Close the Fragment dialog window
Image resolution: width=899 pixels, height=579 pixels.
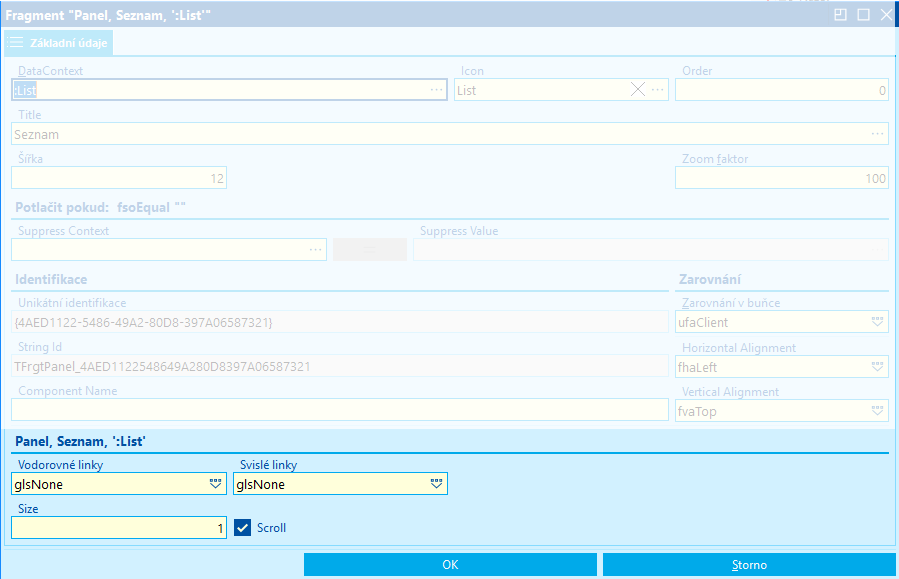(x=886, y=14)
